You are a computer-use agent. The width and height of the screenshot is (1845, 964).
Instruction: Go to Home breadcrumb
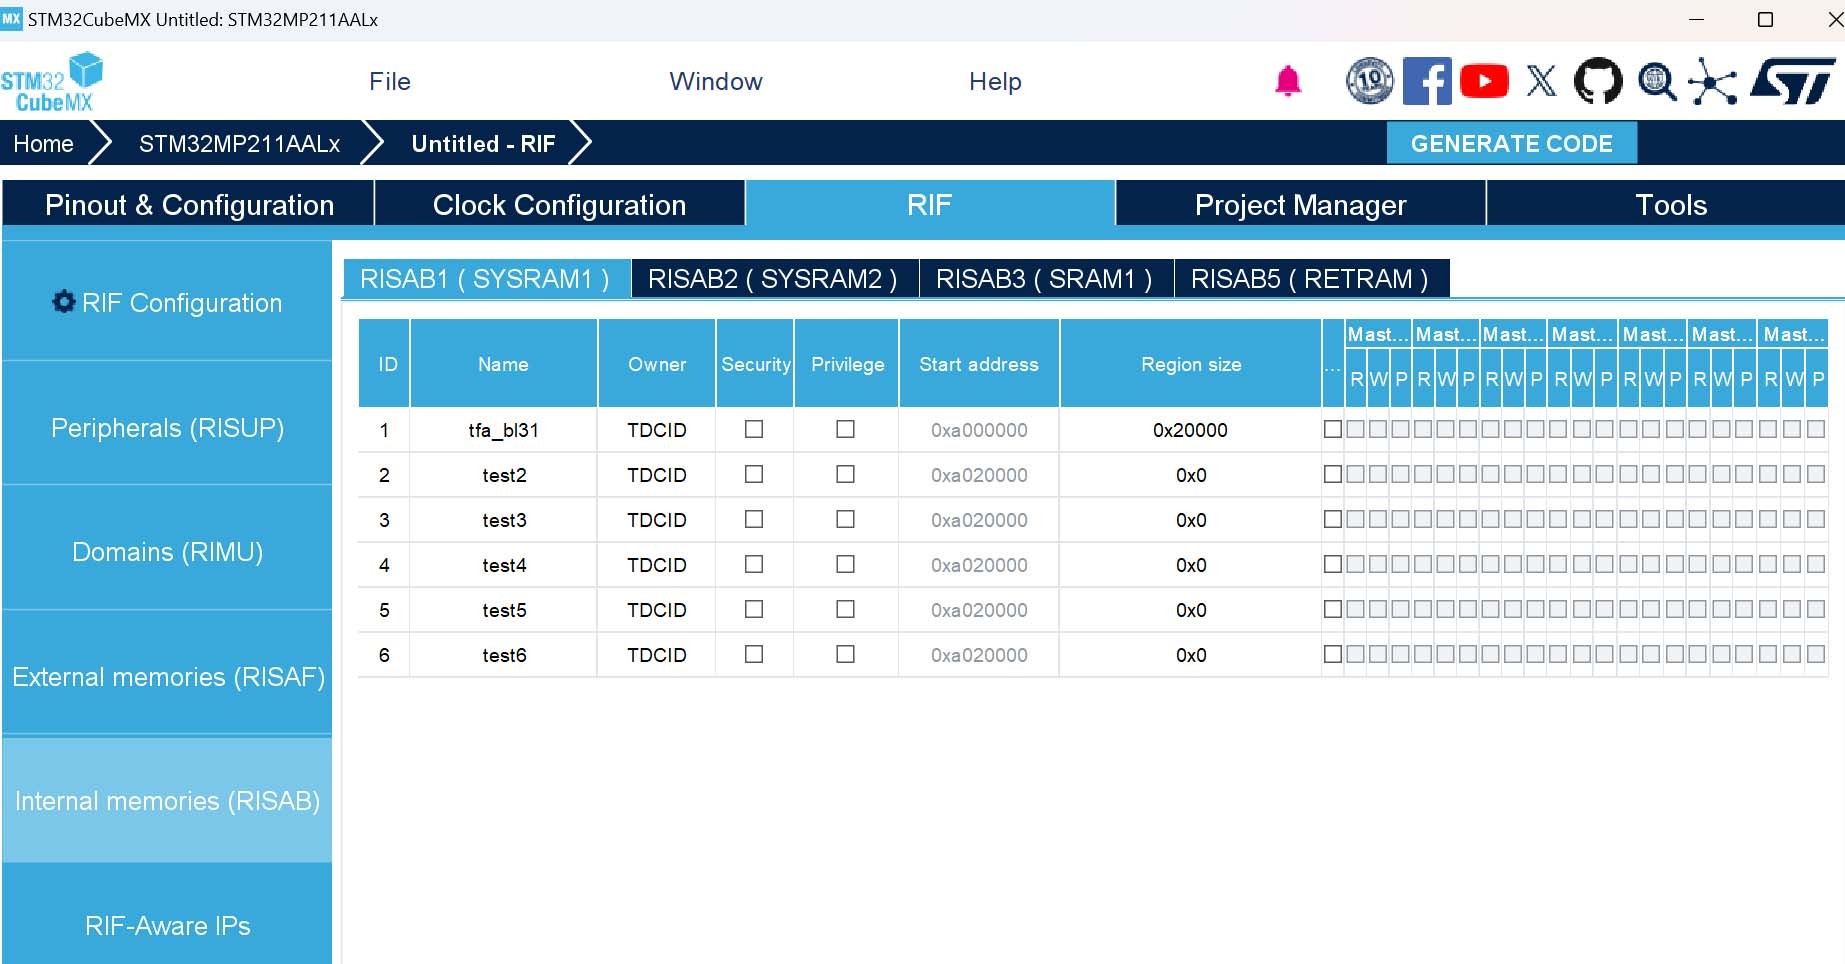pyautogui.click(x=43, y=144)
